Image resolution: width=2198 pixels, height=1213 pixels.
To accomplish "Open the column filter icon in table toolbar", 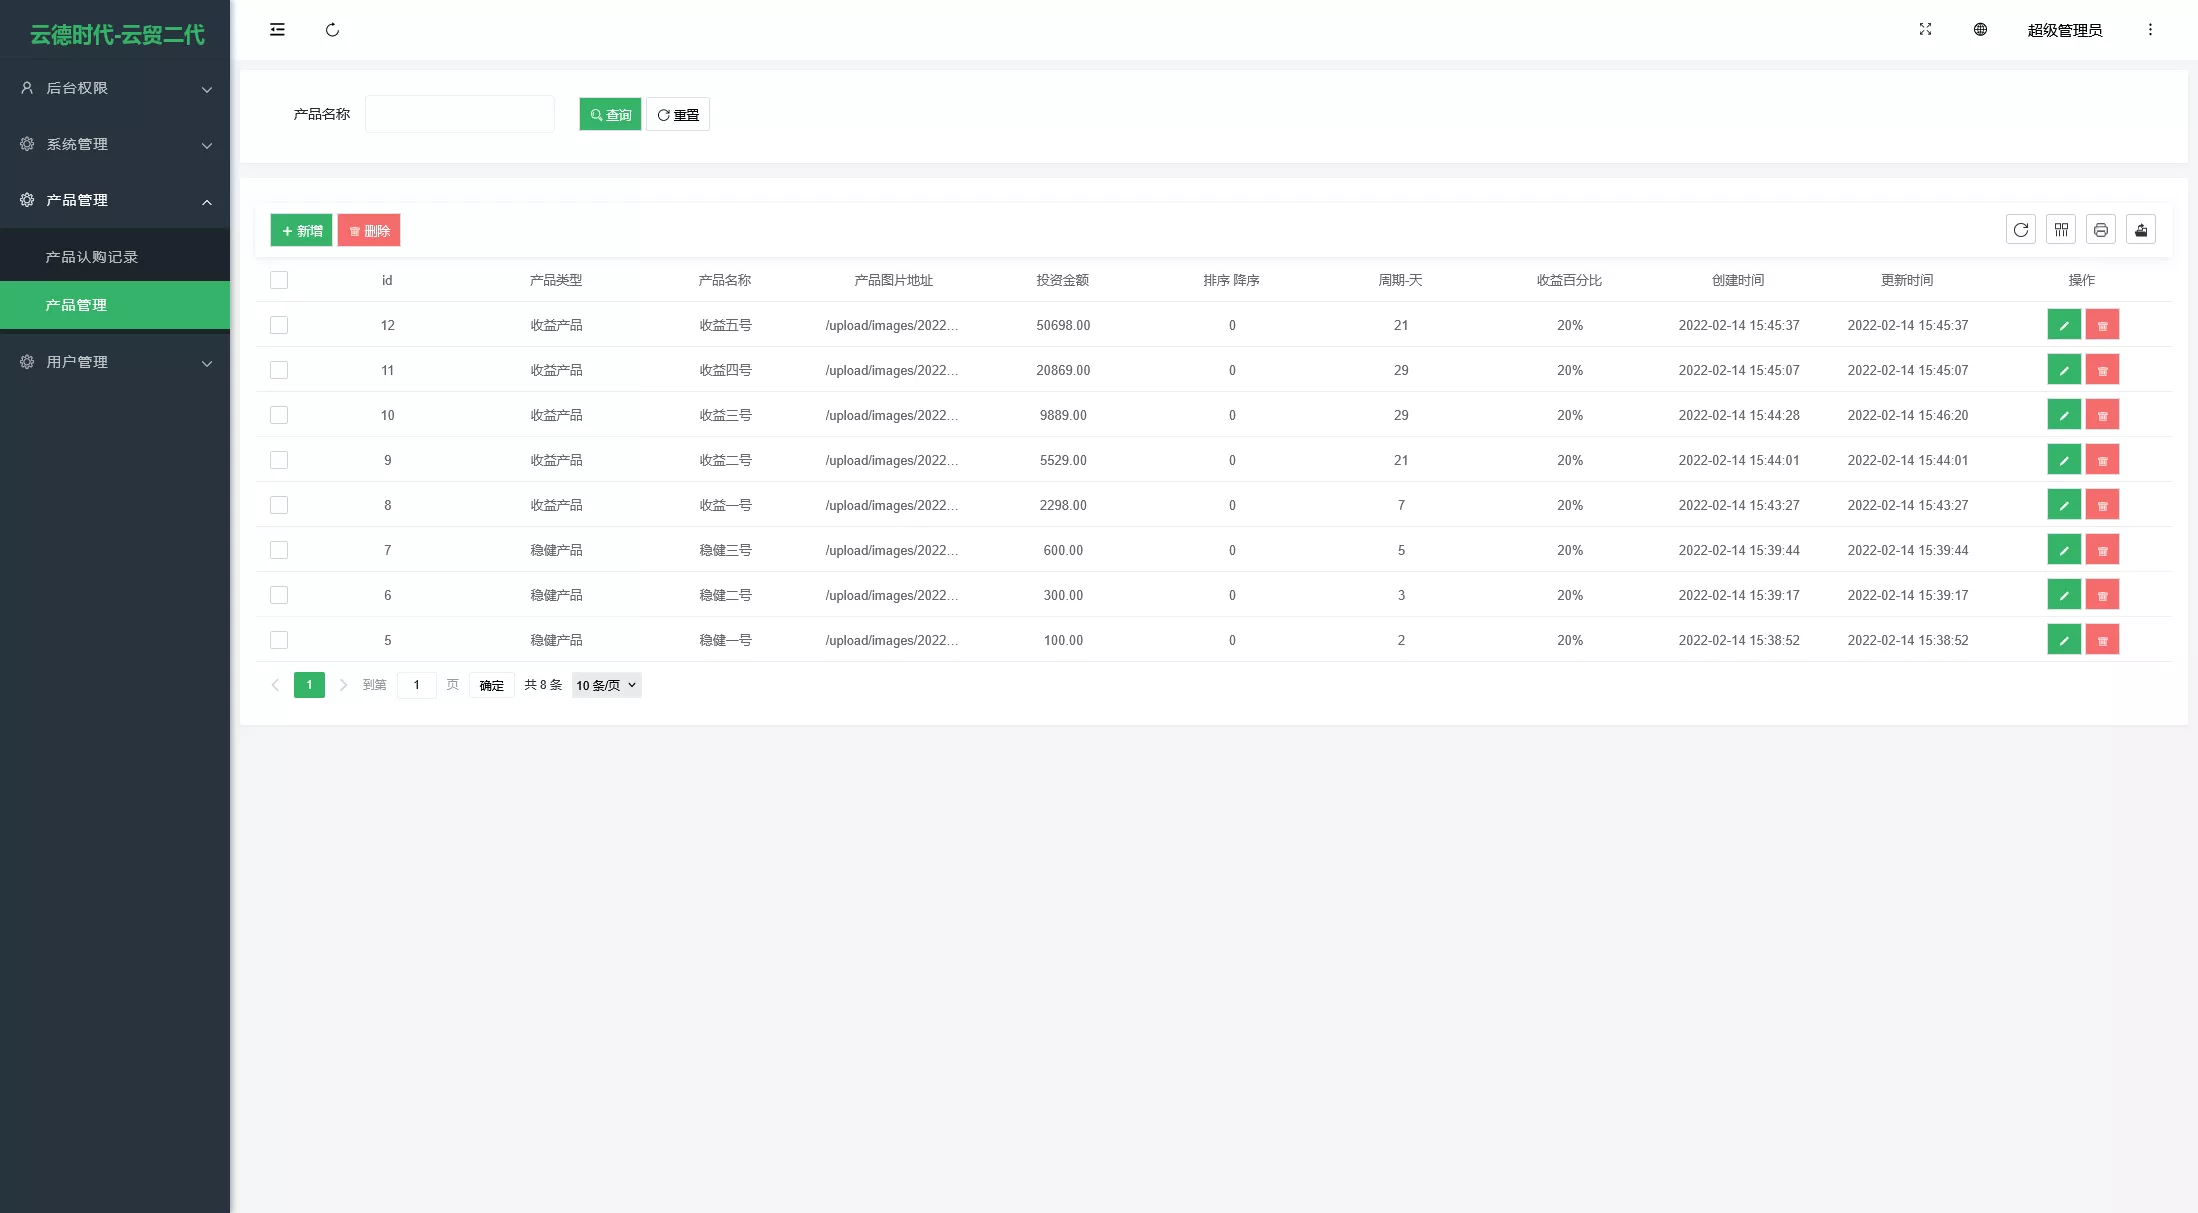I will [2061, 230].
